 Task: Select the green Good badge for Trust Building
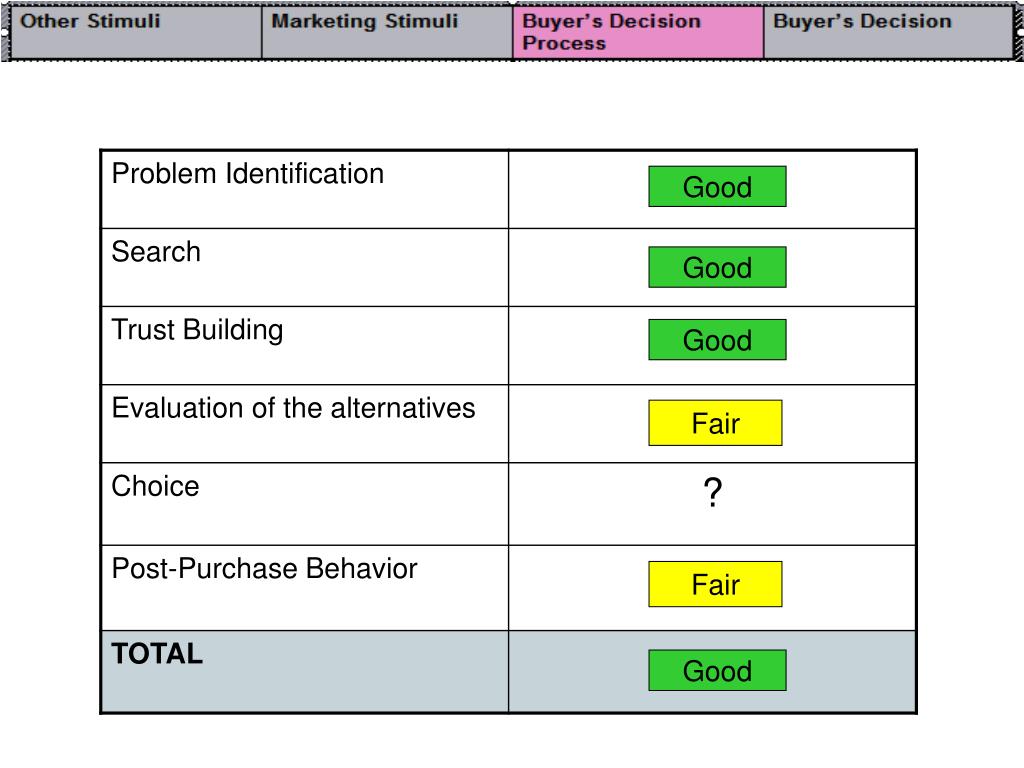pos(717,340)
